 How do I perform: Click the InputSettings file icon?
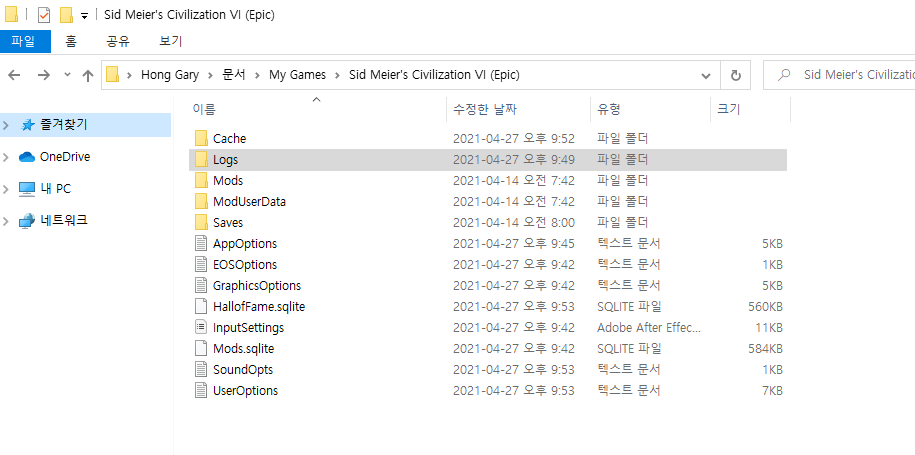point(201,327)
